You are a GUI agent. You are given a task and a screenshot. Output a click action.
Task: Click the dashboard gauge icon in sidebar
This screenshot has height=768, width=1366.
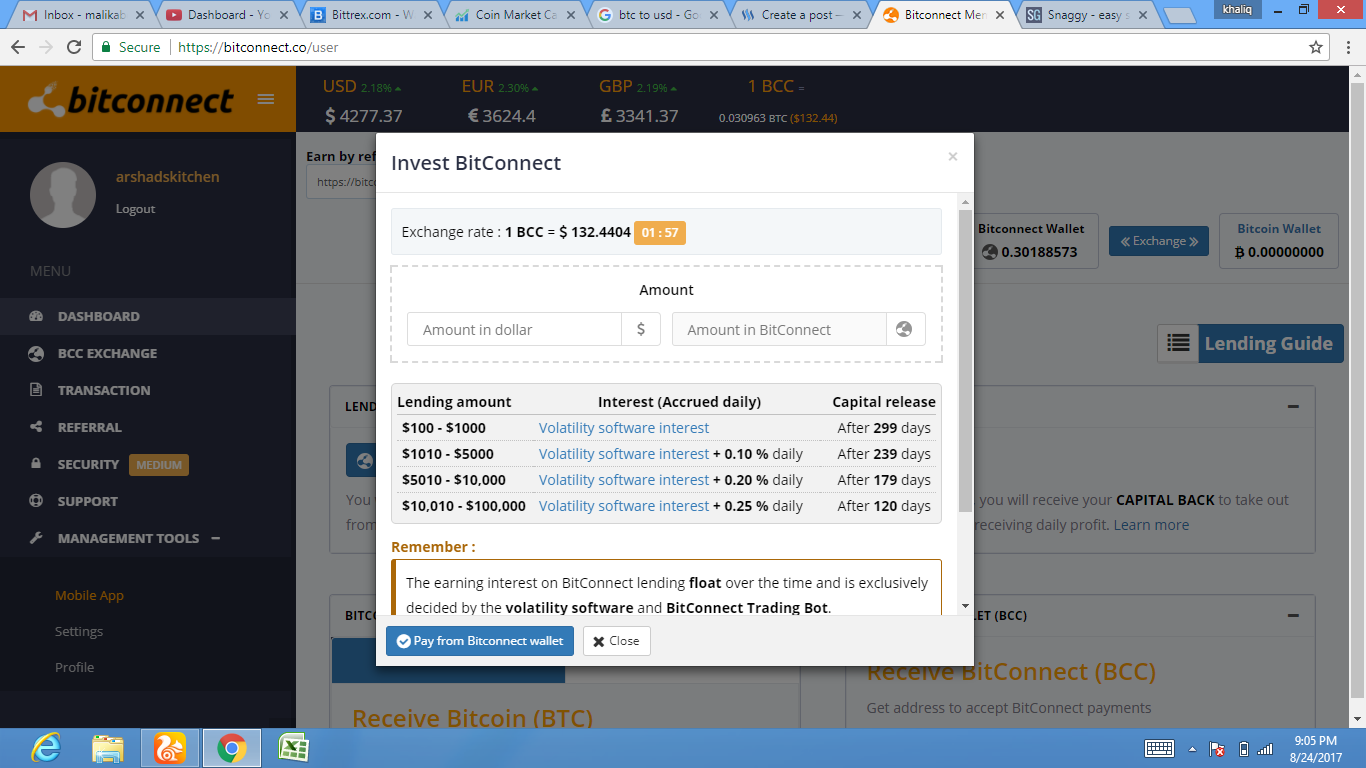click(x=37, y=316)
